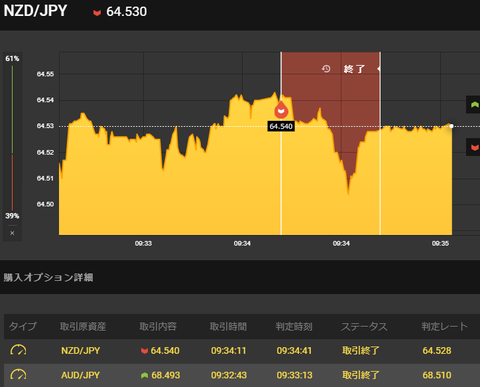The width and height of the screenshot is (480, 387).
Task: Click the green up arrow beside 68.493 in table
Action: point(144,375)
